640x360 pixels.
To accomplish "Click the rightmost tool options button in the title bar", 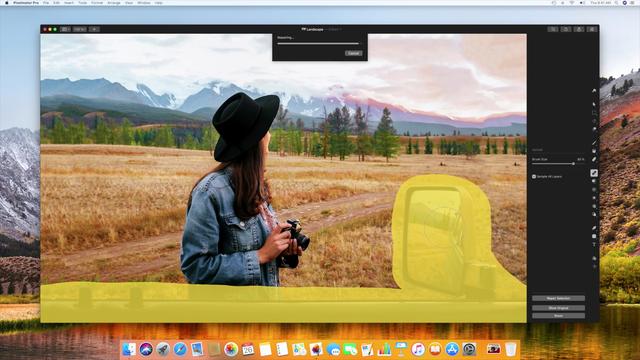I will point(592,29).
